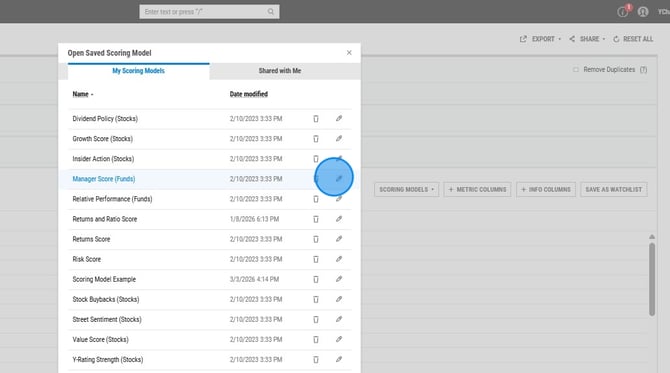Open Relative Performance (Funds) model
670x373 pixels.
(112, 199)
